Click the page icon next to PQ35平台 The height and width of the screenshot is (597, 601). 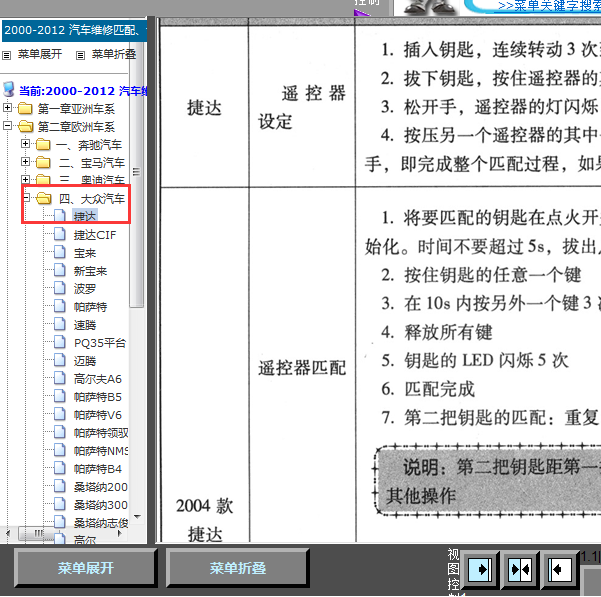[60, 342]
